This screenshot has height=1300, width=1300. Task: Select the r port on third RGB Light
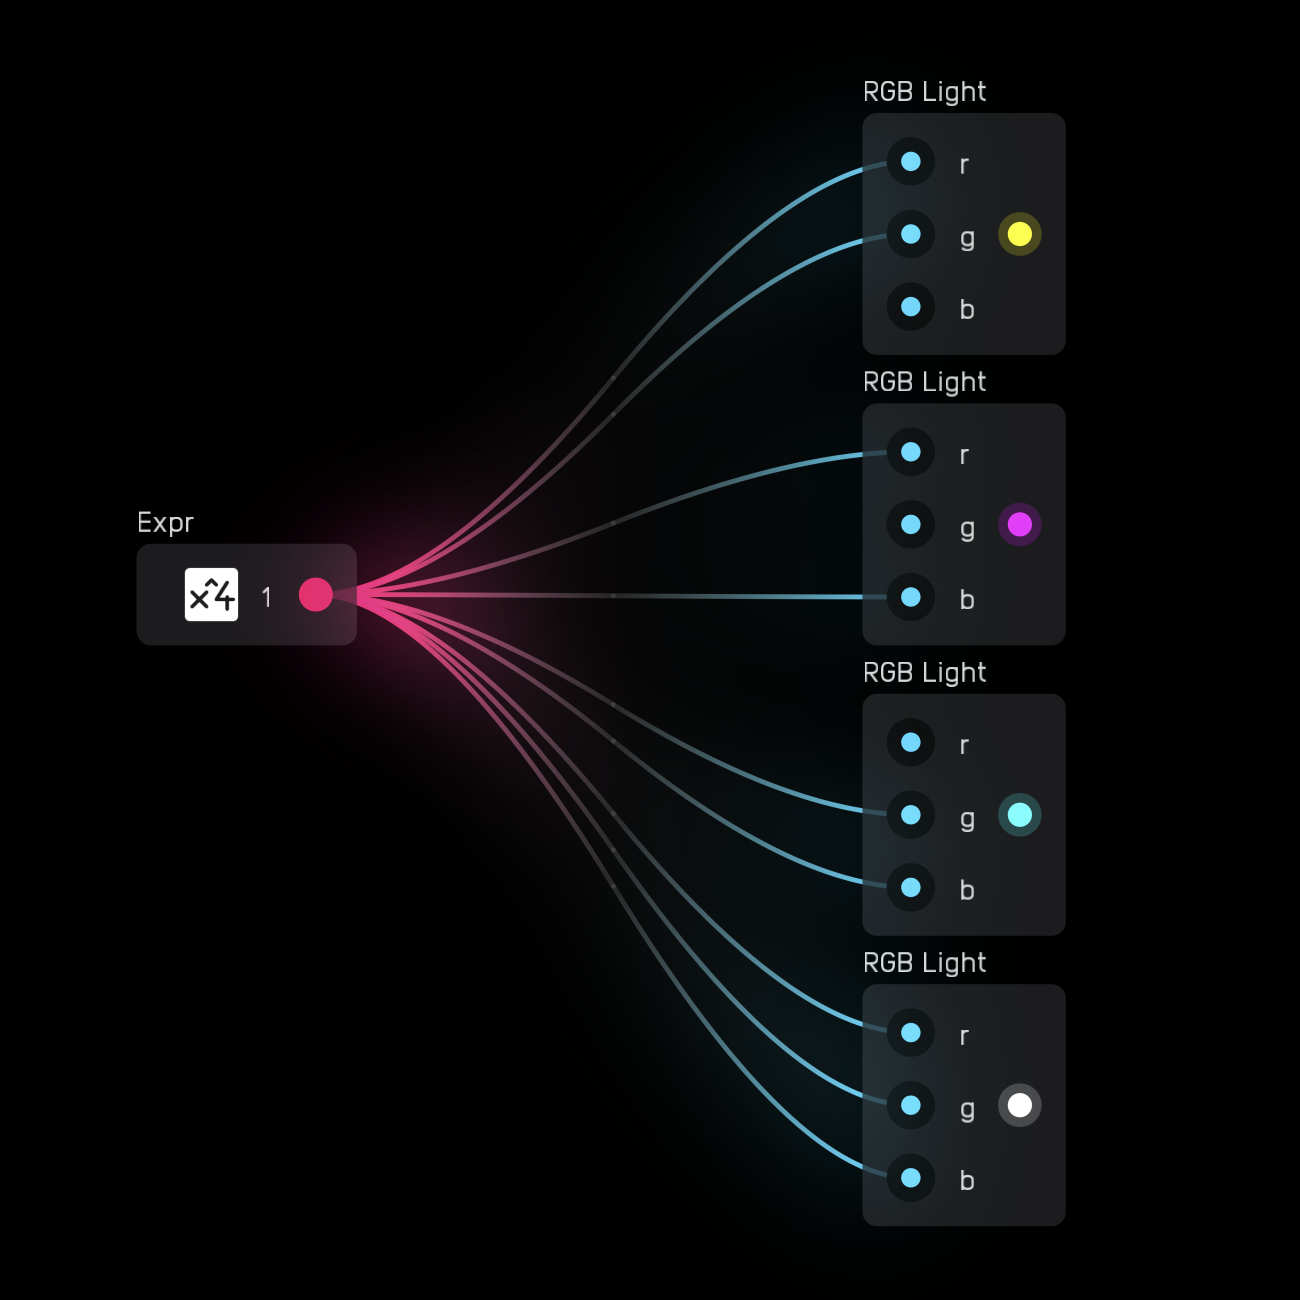910,742
